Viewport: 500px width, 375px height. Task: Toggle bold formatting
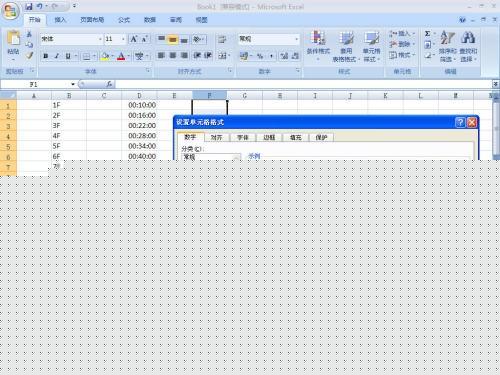[x=46, y=56]
